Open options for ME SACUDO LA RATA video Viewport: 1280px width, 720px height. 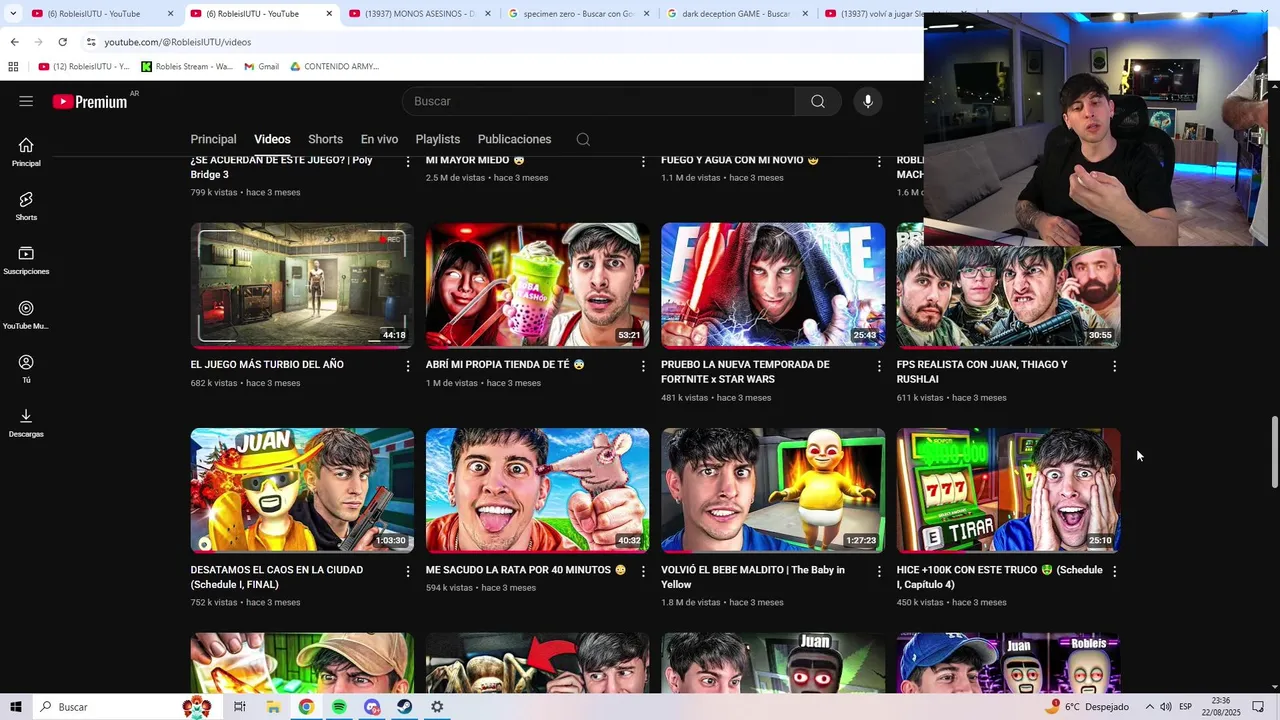(x=643, y=571)
